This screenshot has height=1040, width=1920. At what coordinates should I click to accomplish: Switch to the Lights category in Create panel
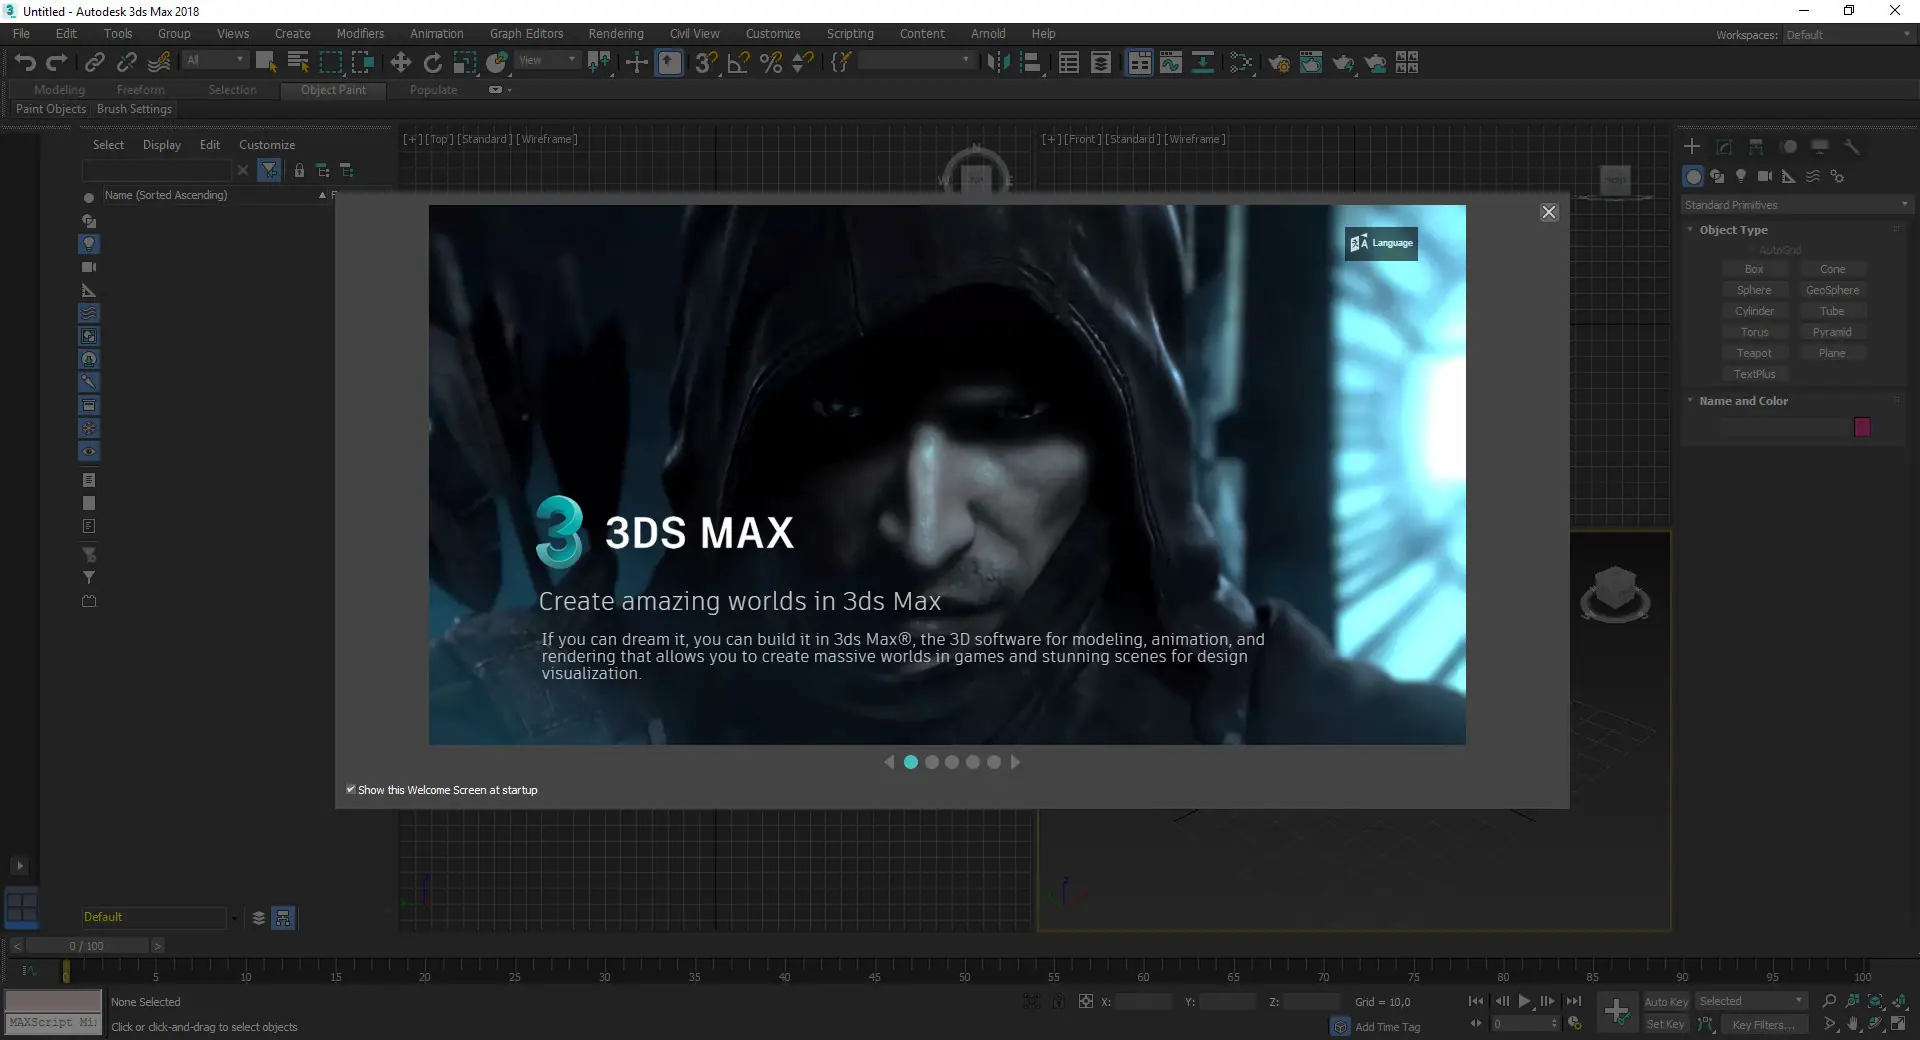click(1741, 176)
